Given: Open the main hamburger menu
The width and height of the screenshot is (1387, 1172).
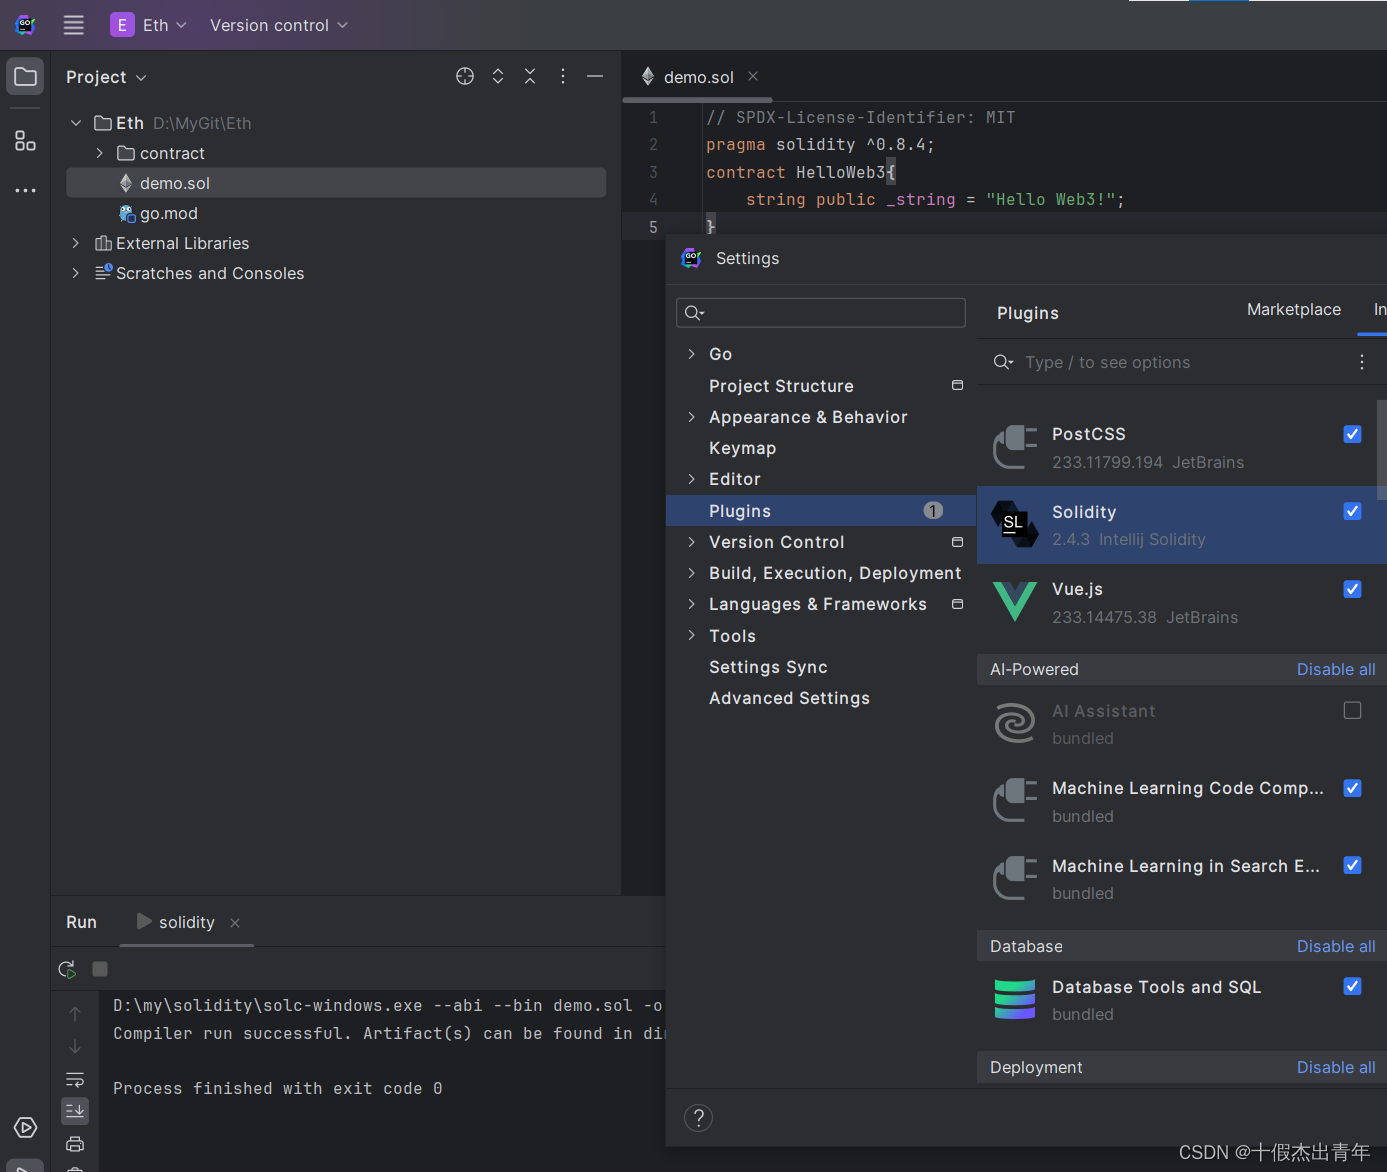Looking at the screenshot, I should [74, 25].
